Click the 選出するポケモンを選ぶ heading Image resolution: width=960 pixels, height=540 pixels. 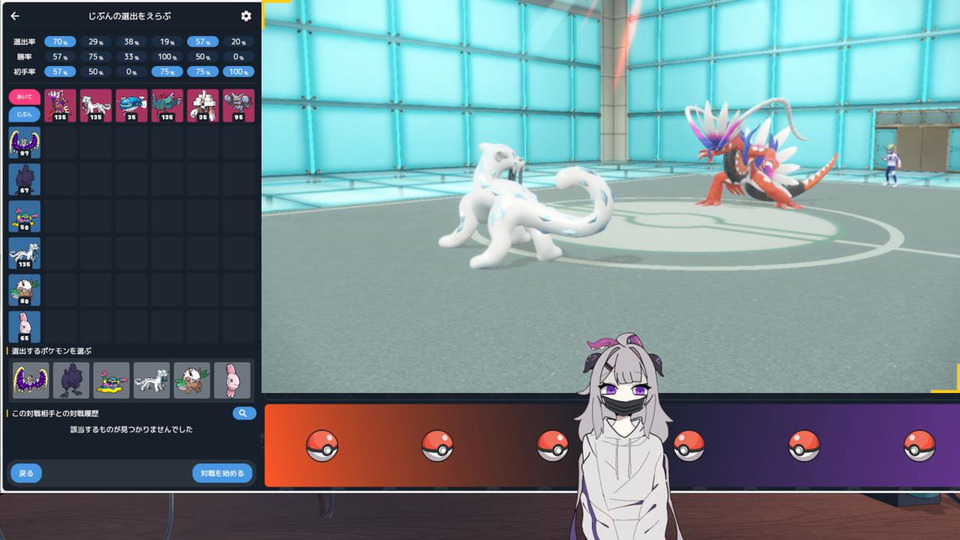point(51,351)
